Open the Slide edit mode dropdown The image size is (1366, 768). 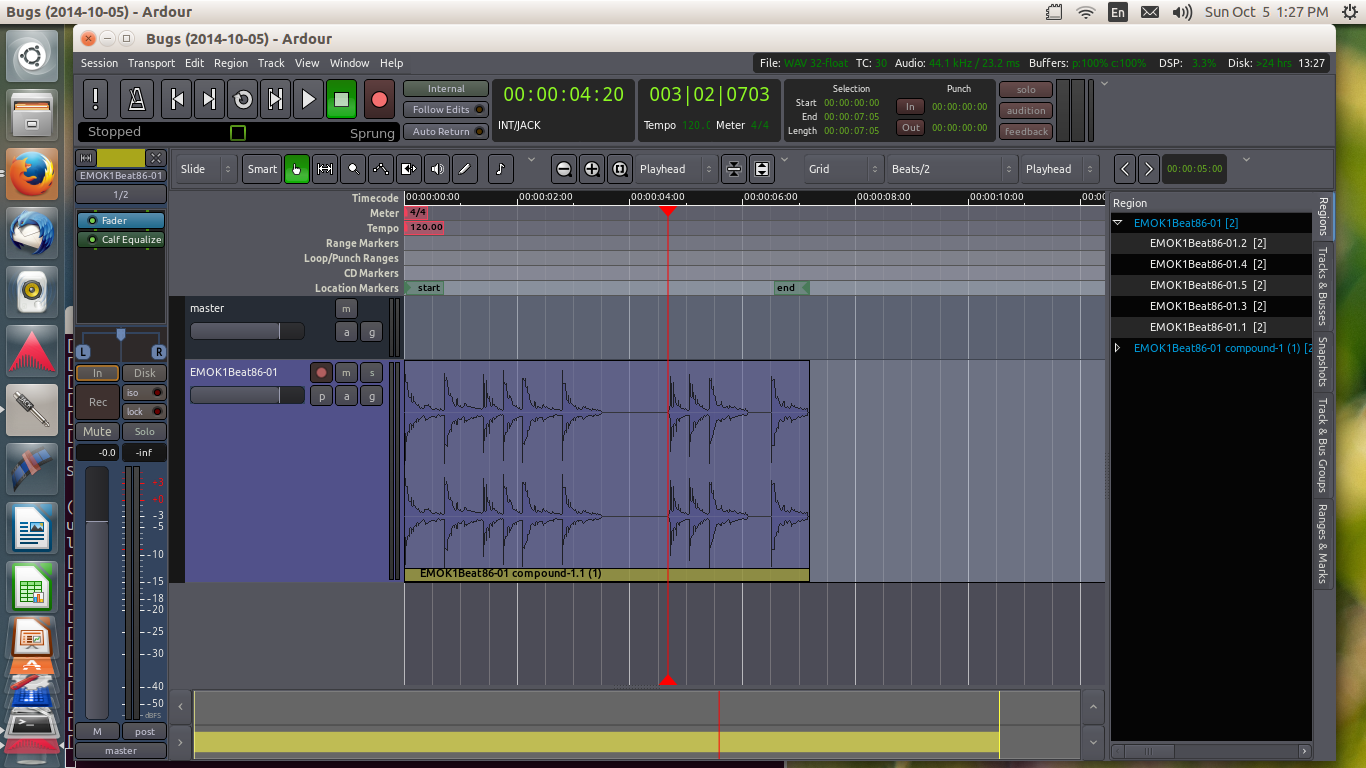coord(206,169)
